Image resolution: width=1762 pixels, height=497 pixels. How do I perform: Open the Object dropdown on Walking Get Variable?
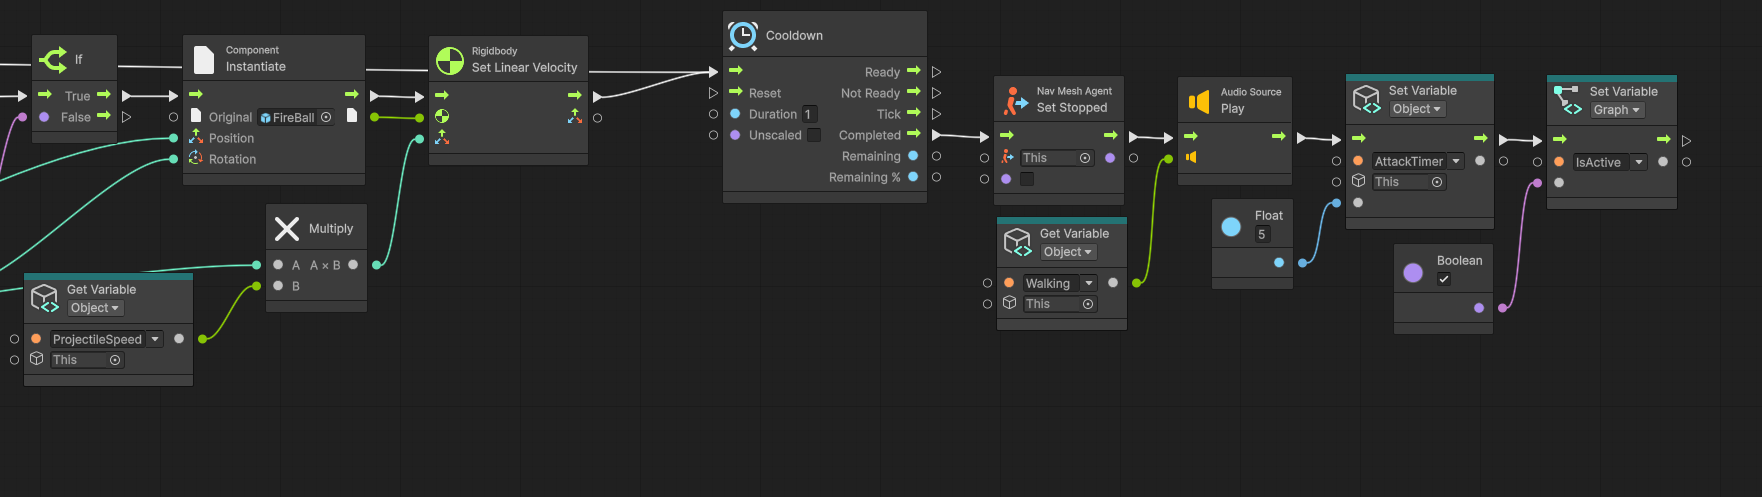click(1068, 252)
